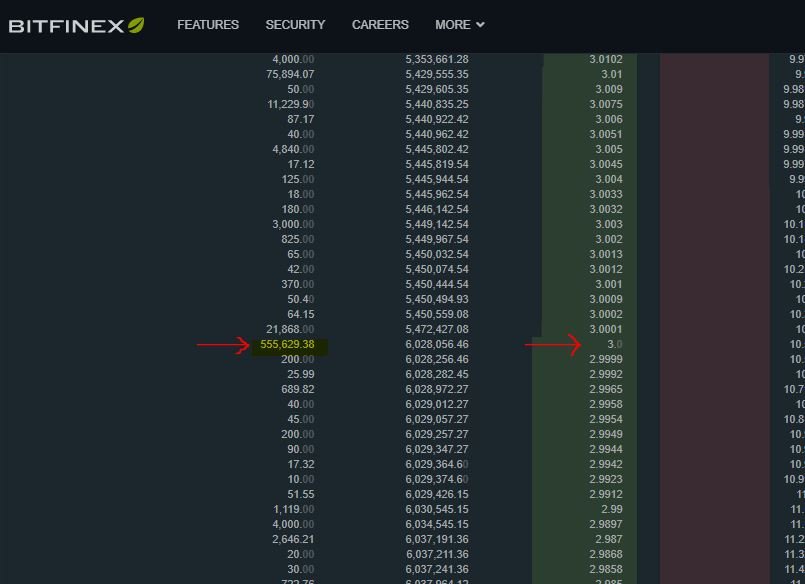Screen dimensions: 805x584
Task: Click cumulative total 6,029,012.27
Action: pos(437,404)
